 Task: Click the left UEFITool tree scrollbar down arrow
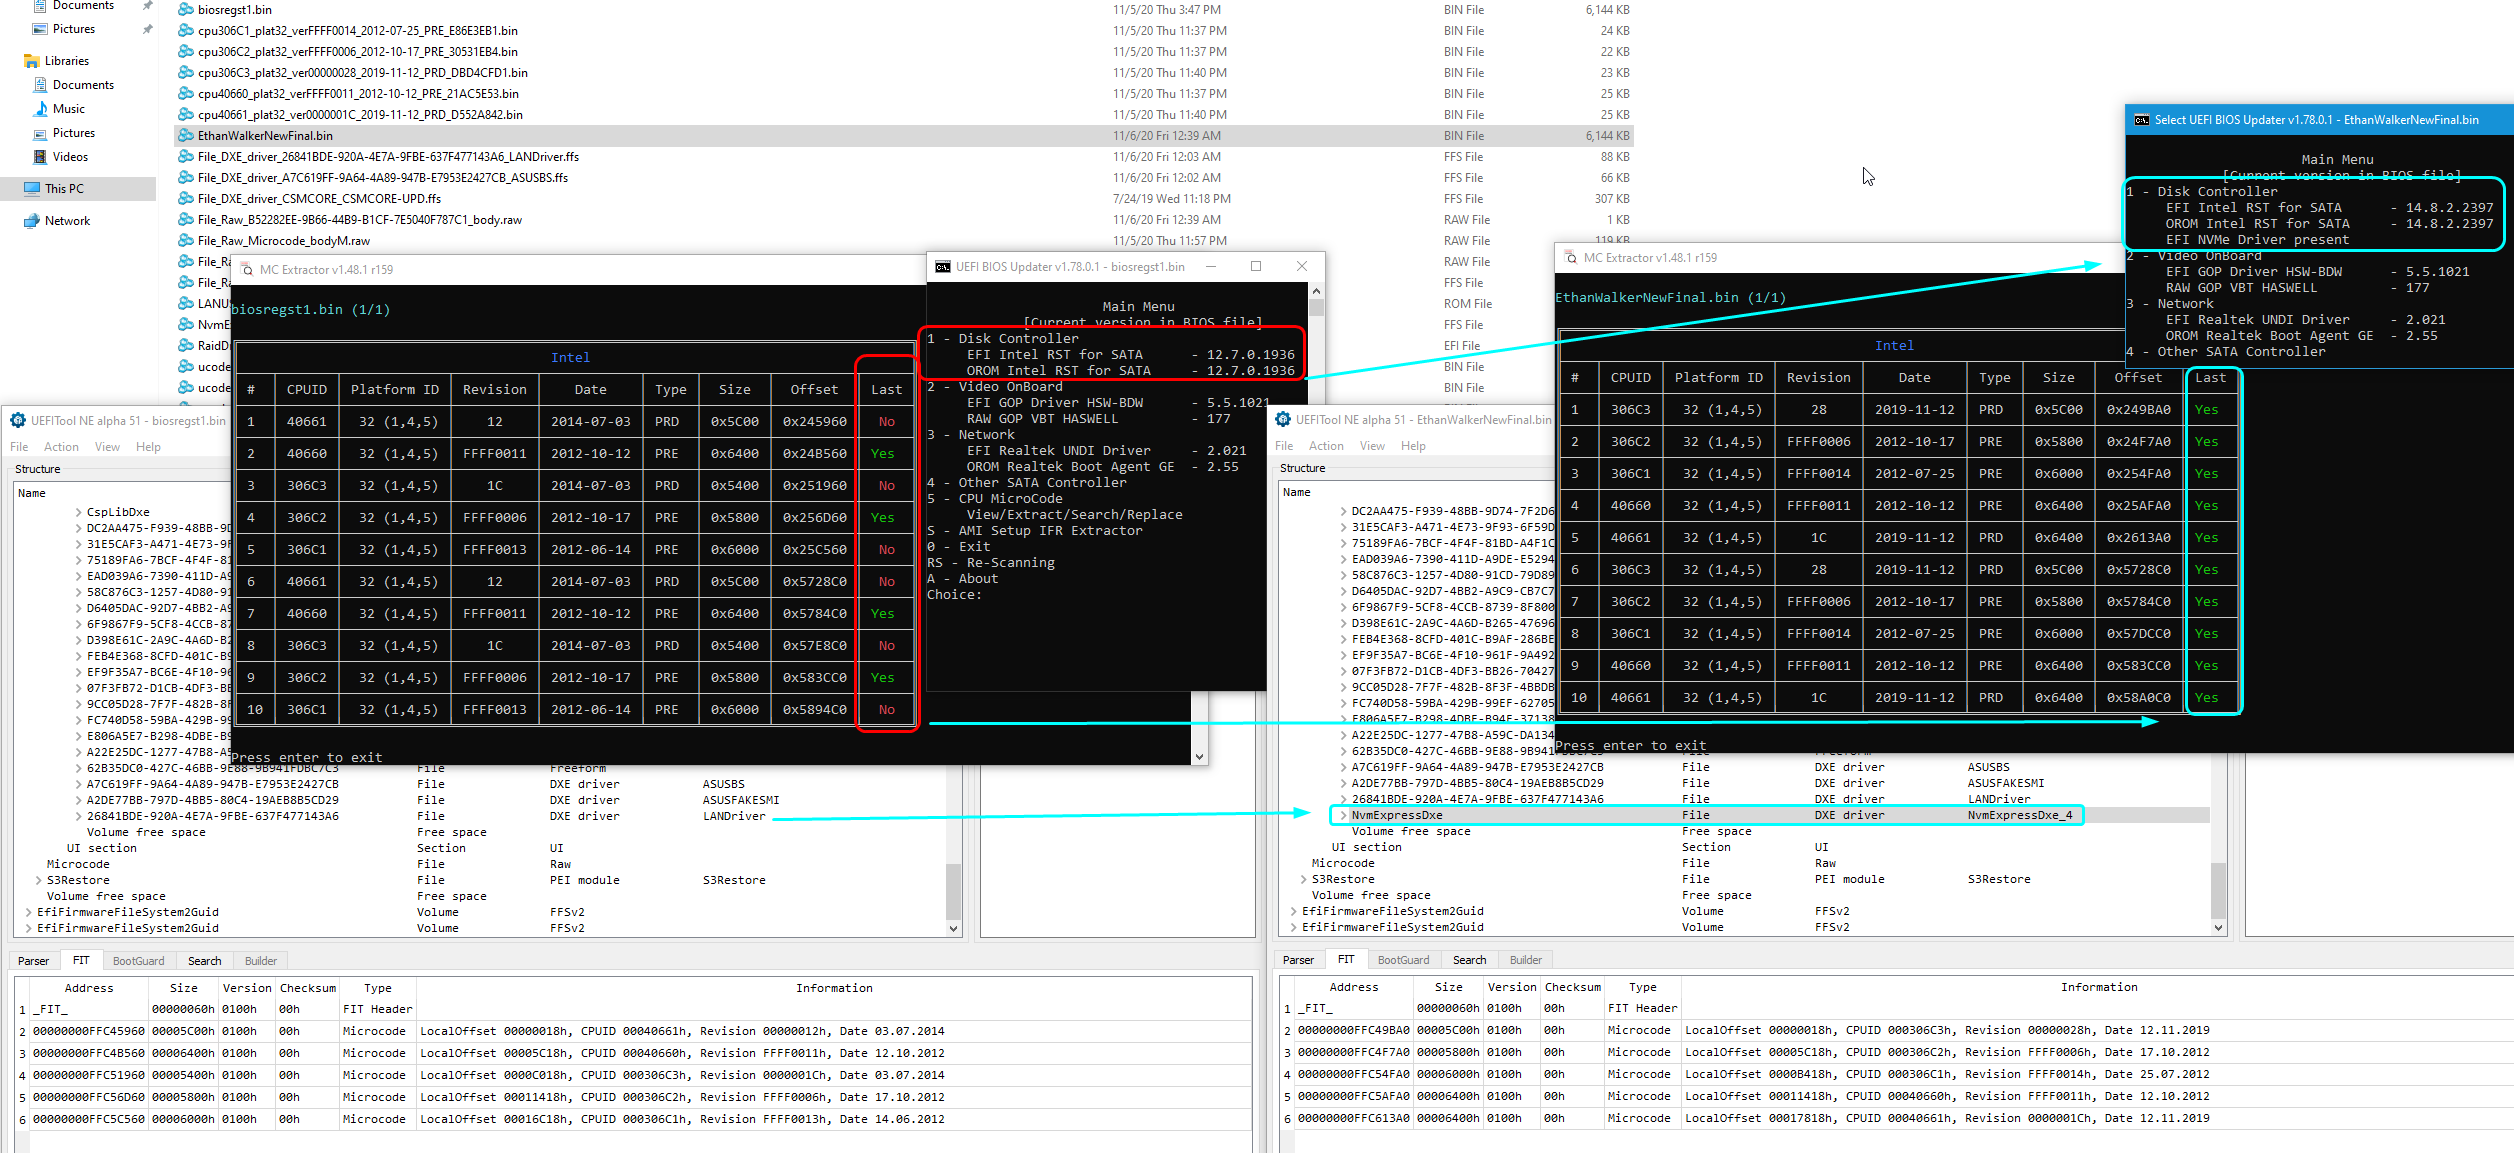[953, 929]
